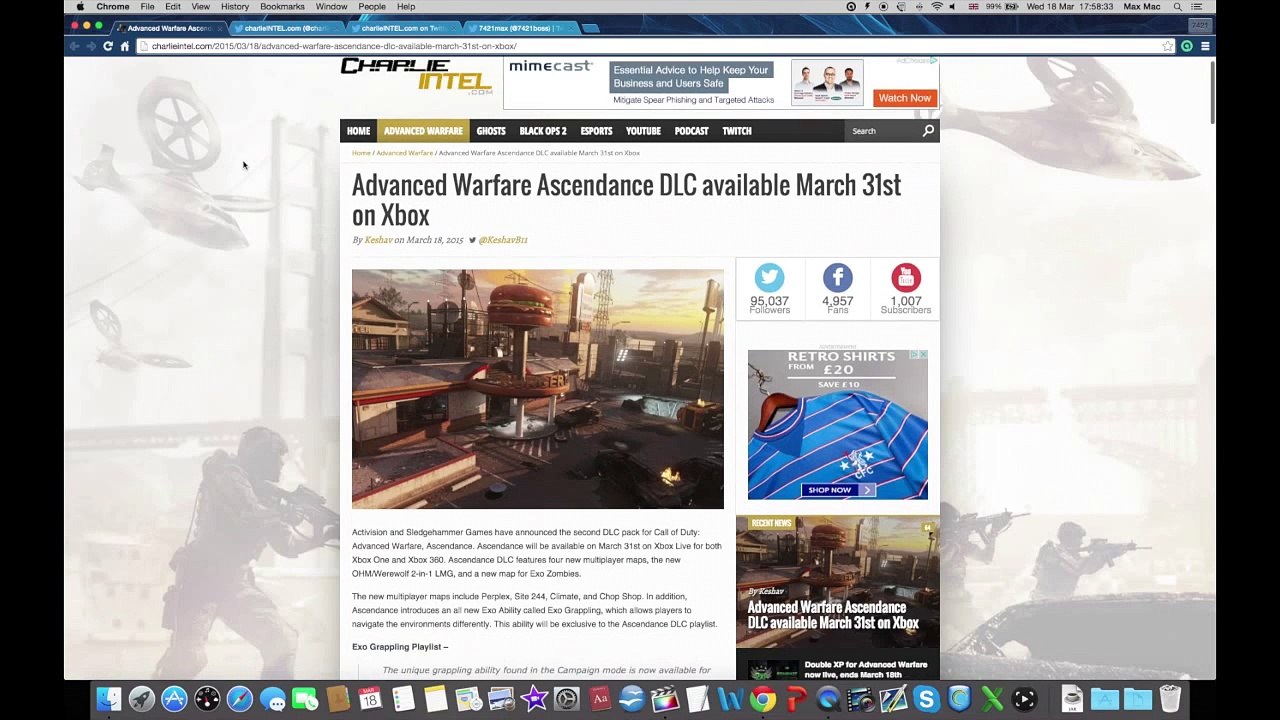This screenshot has width=1280, height=720.
Task: Click the Watch Now ad button
Action: point(904,98)
